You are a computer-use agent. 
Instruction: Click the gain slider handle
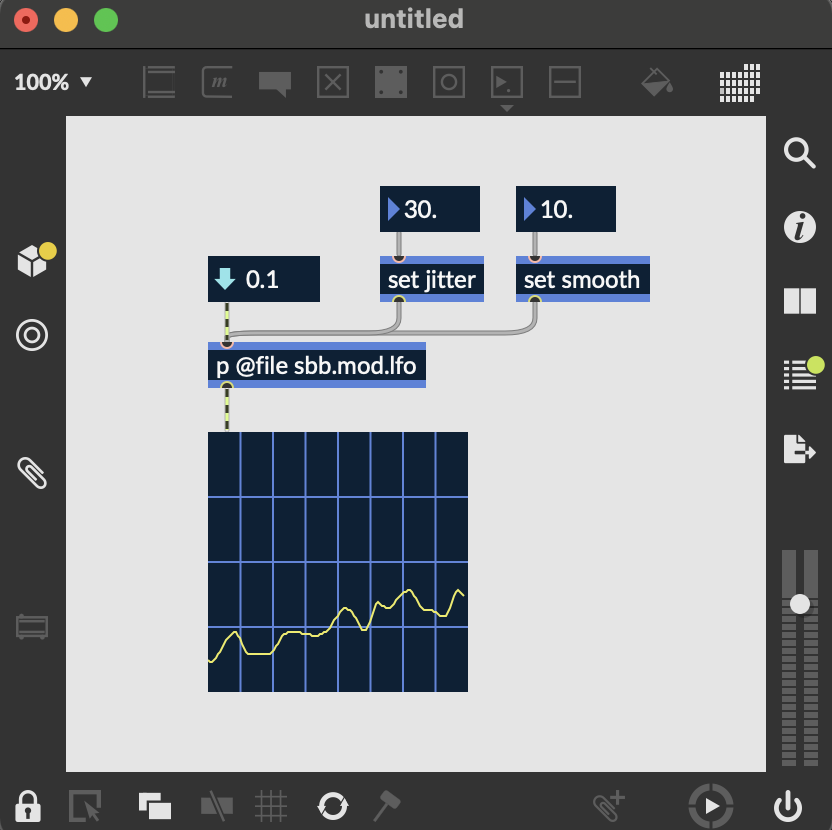[x=800, y=604]
